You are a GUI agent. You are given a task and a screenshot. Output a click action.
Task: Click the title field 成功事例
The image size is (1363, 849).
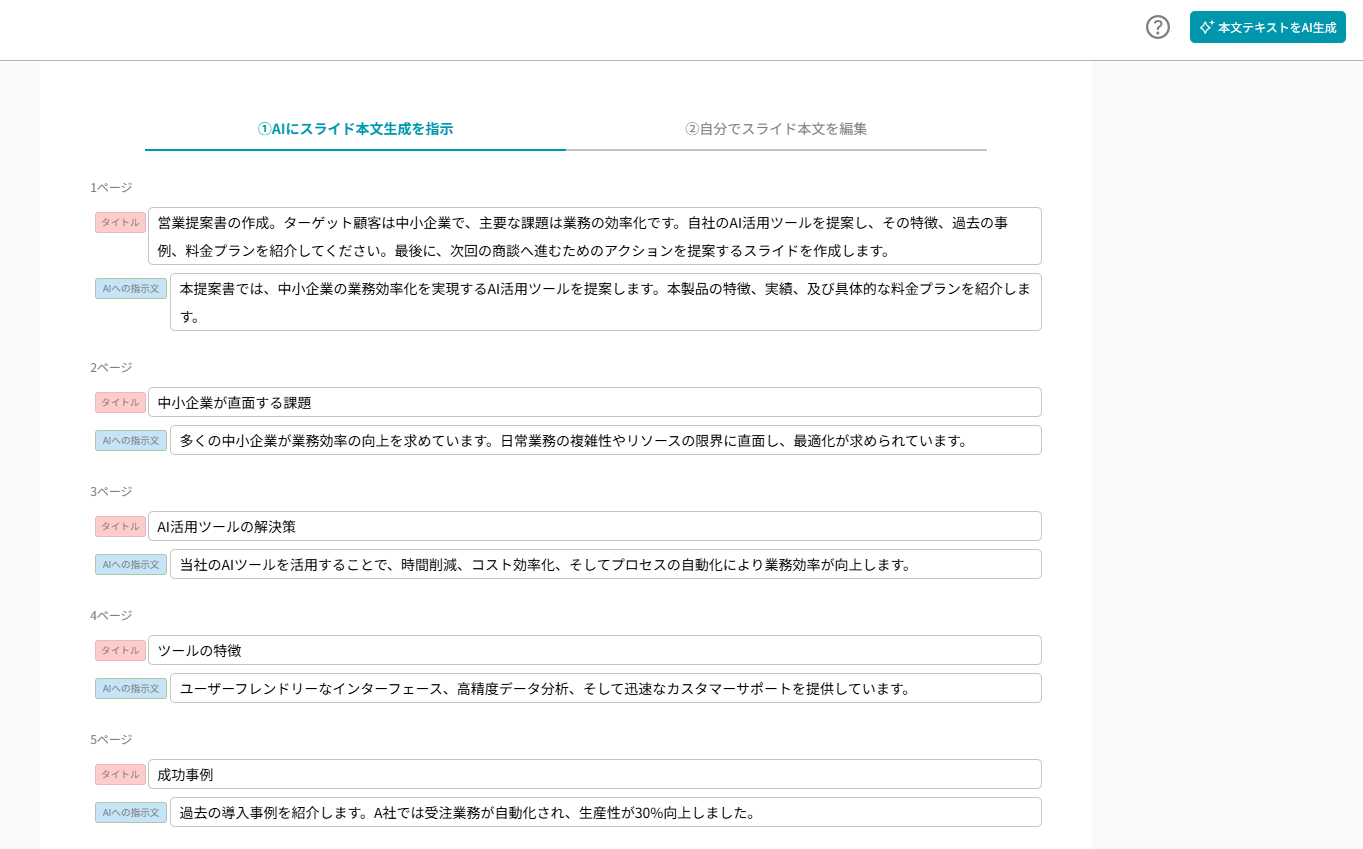(595, 774)
